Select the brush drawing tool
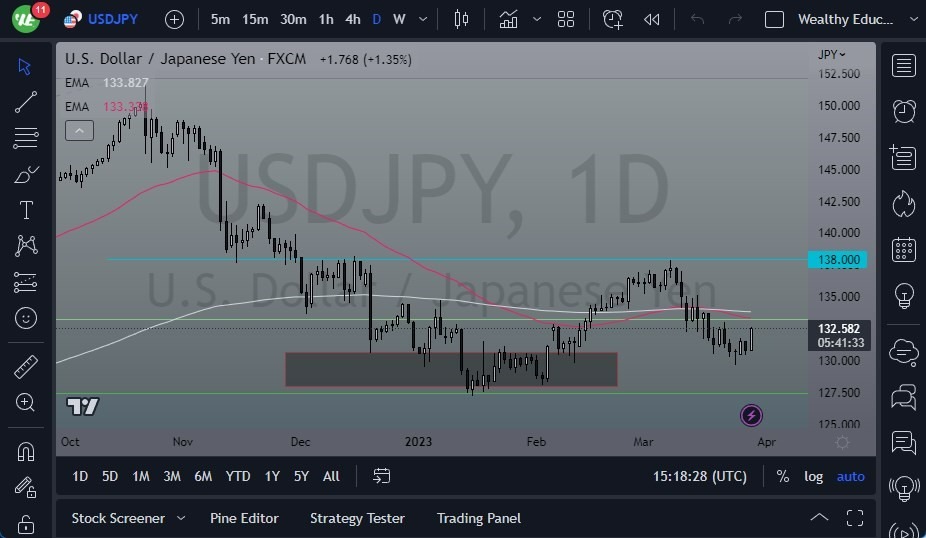The image size is (926, 538). pos(25,174)
